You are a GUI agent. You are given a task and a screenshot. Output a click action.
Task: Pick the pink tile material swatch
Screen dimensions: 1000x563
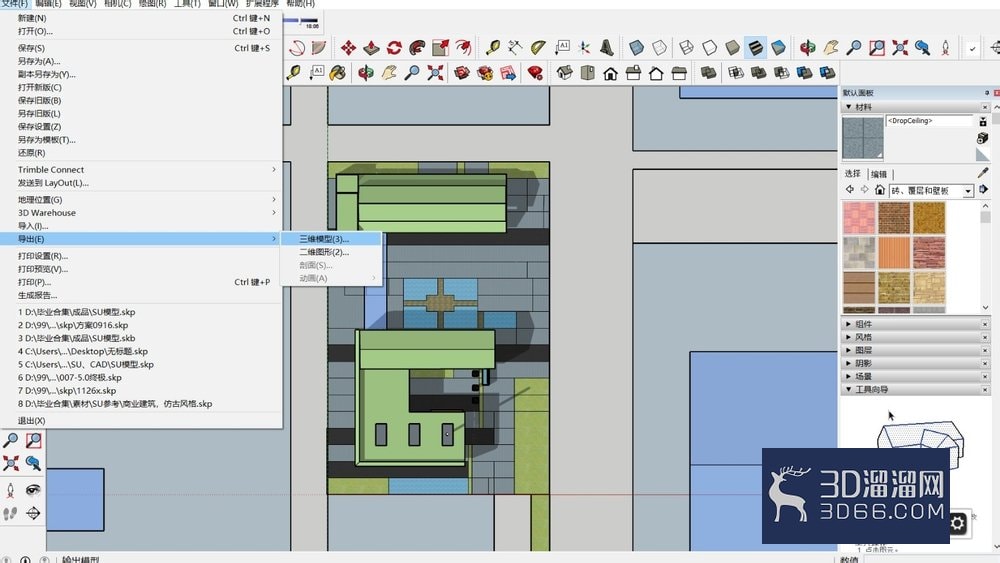pyautogui.click(x=859, y=218)
